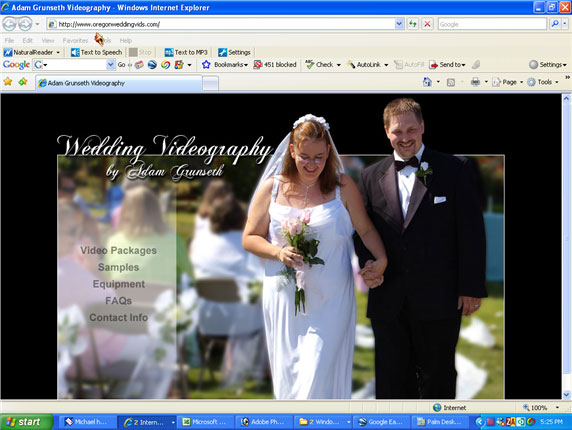
Task: Open the FAQs page link
Action: pyautogui.click(x=119, y=301)
